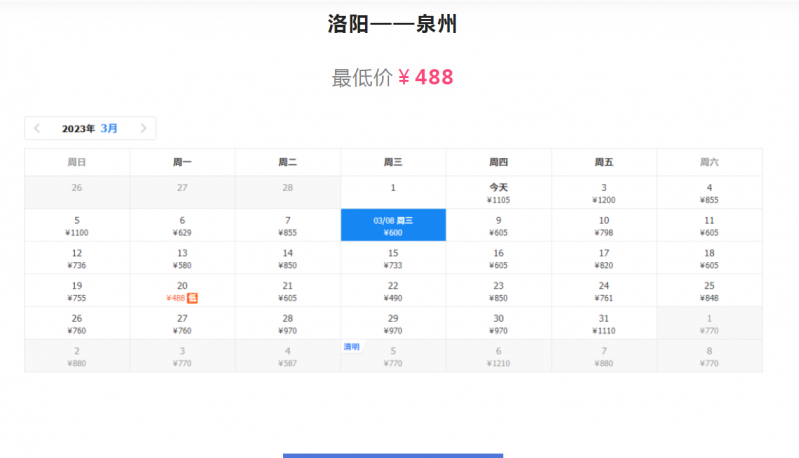Click the orange lowest-price badge on the 20th
Screen dimensions: 799x458
tap(193, 297)
